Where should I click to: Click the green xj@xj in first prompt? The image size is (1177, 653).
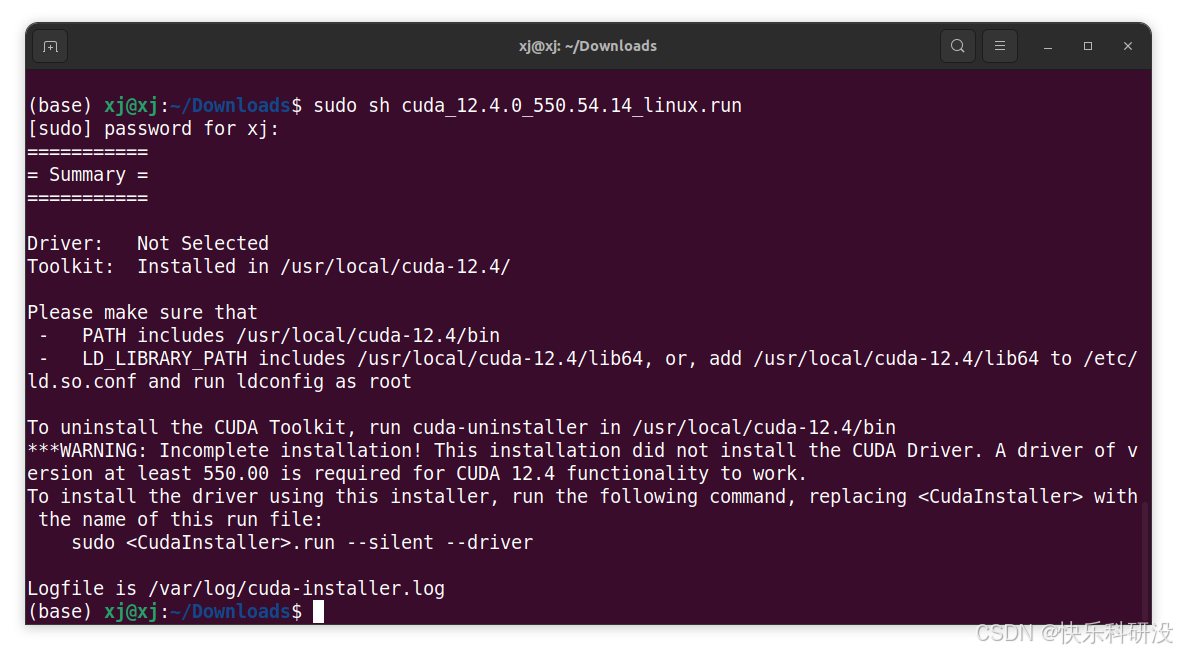pyautogui.click(x=131, y=106)
